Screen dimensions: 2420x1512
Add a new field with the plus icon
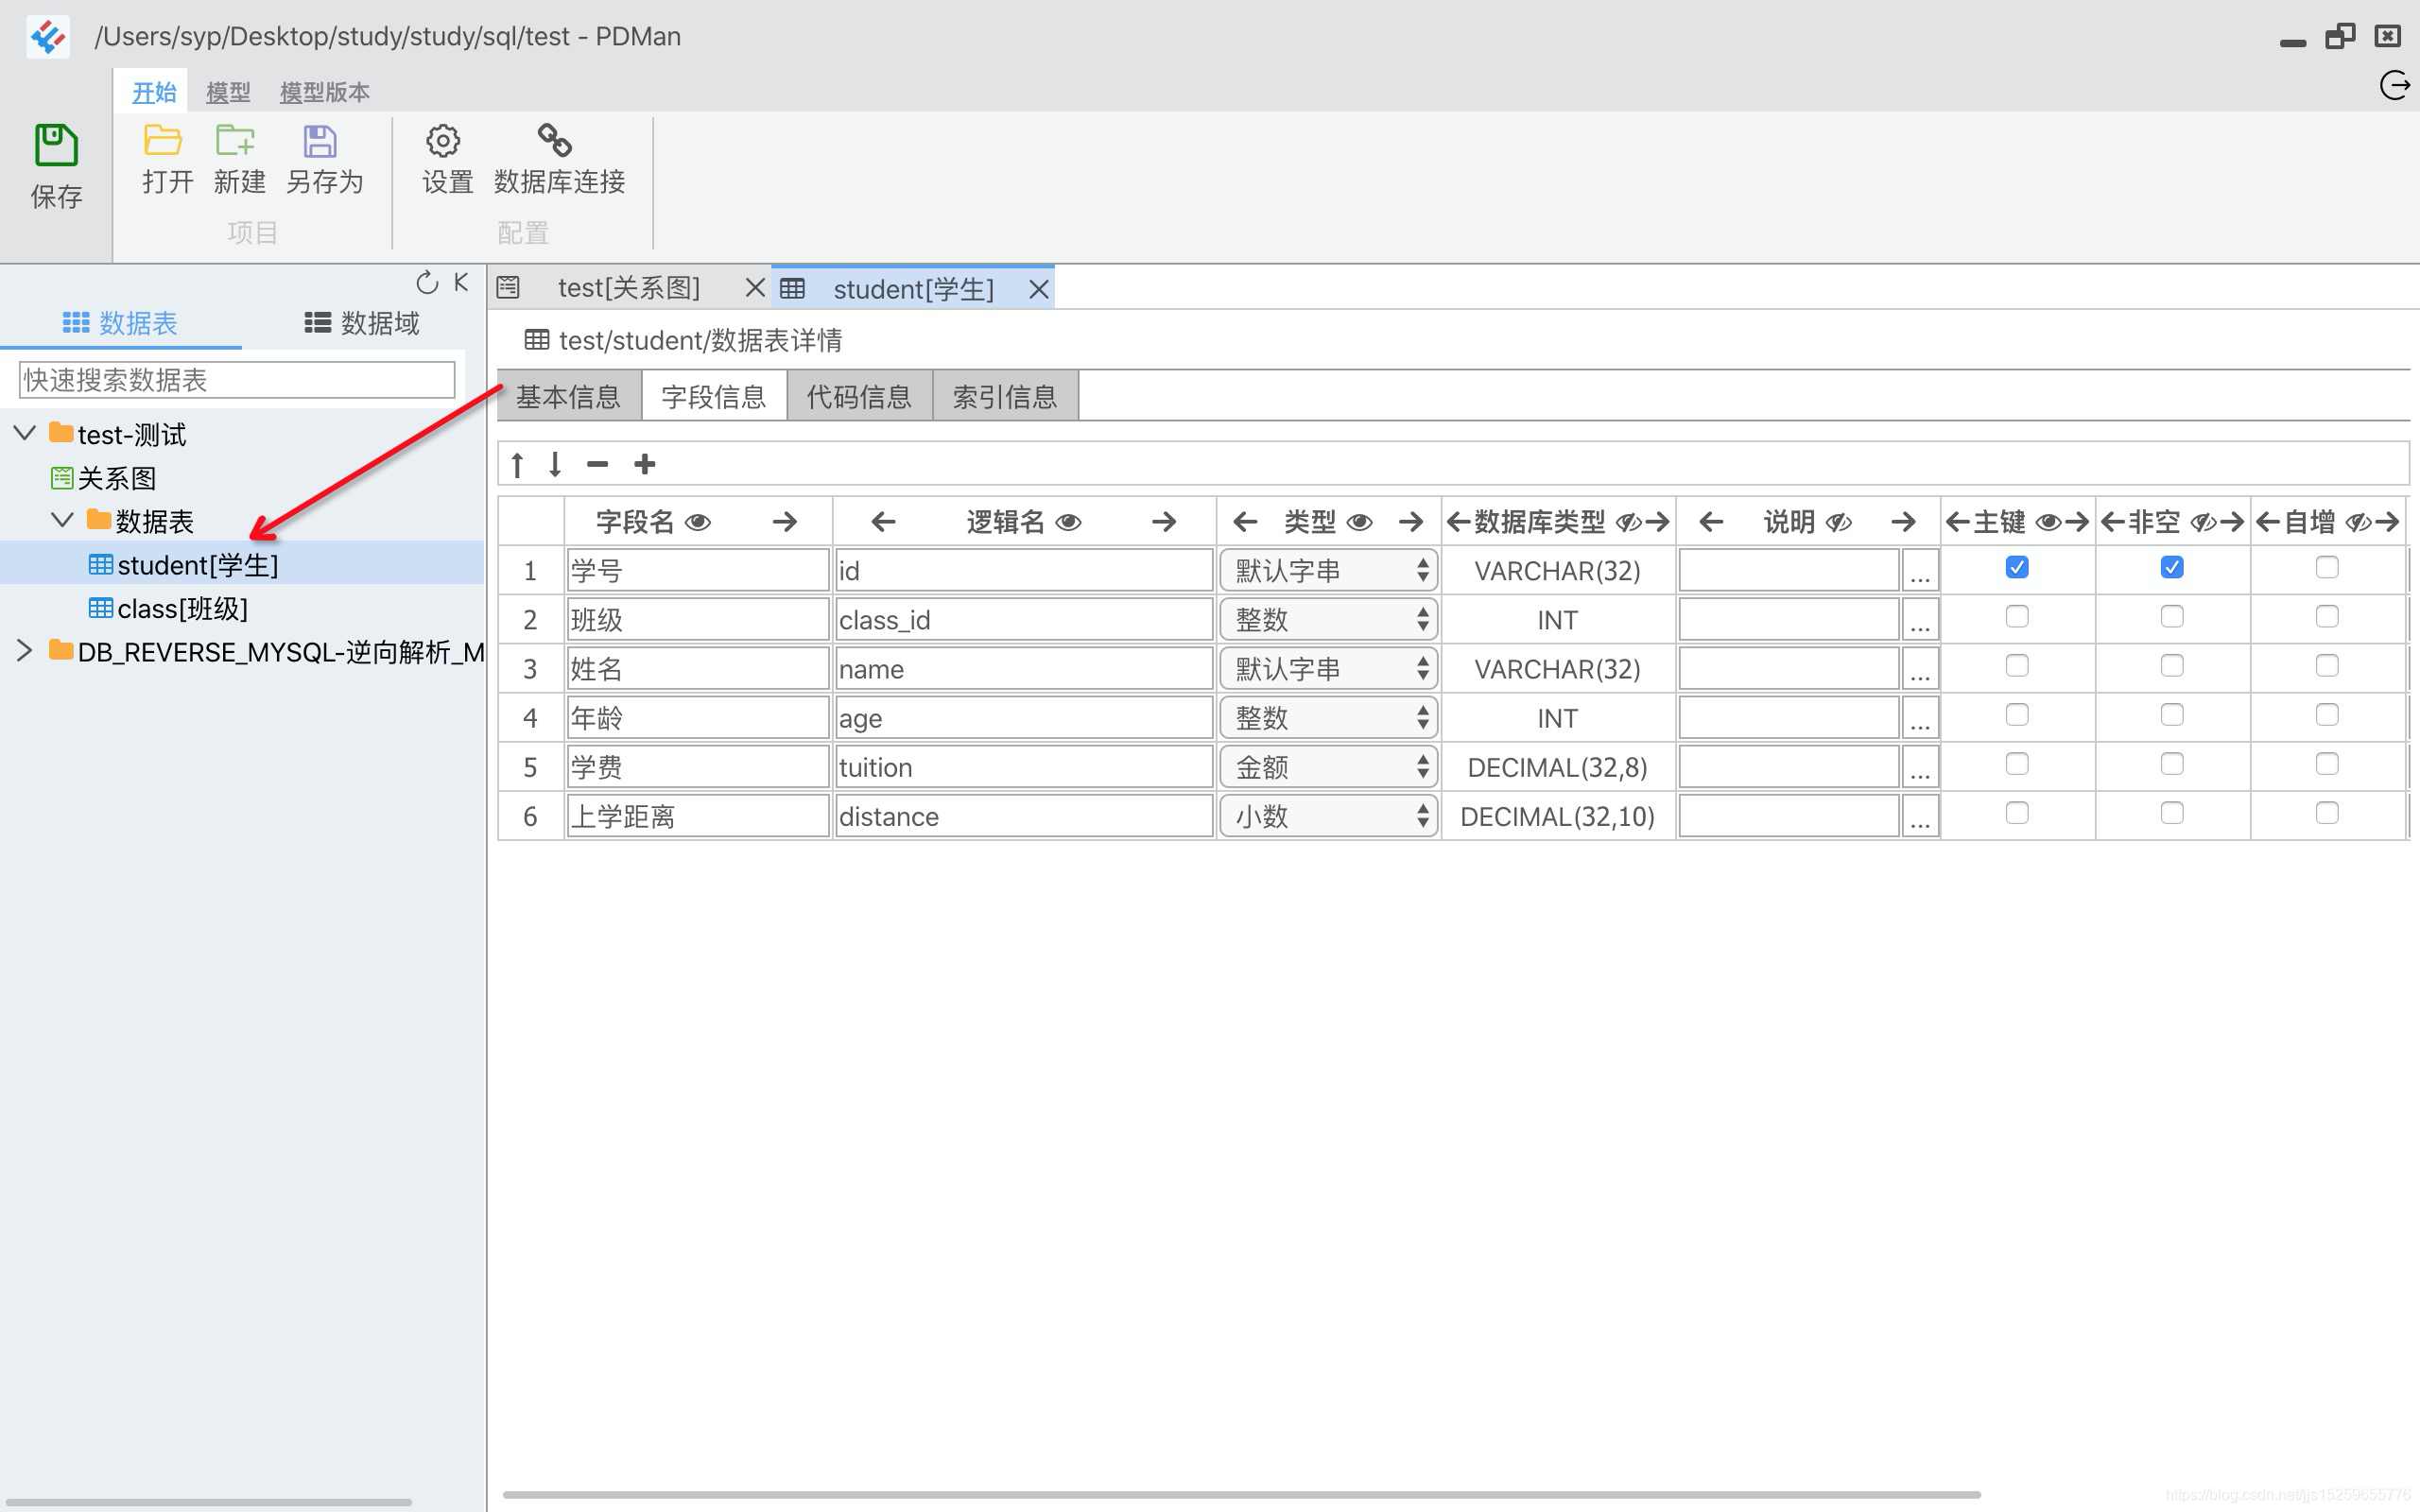(x=645, y=463)
